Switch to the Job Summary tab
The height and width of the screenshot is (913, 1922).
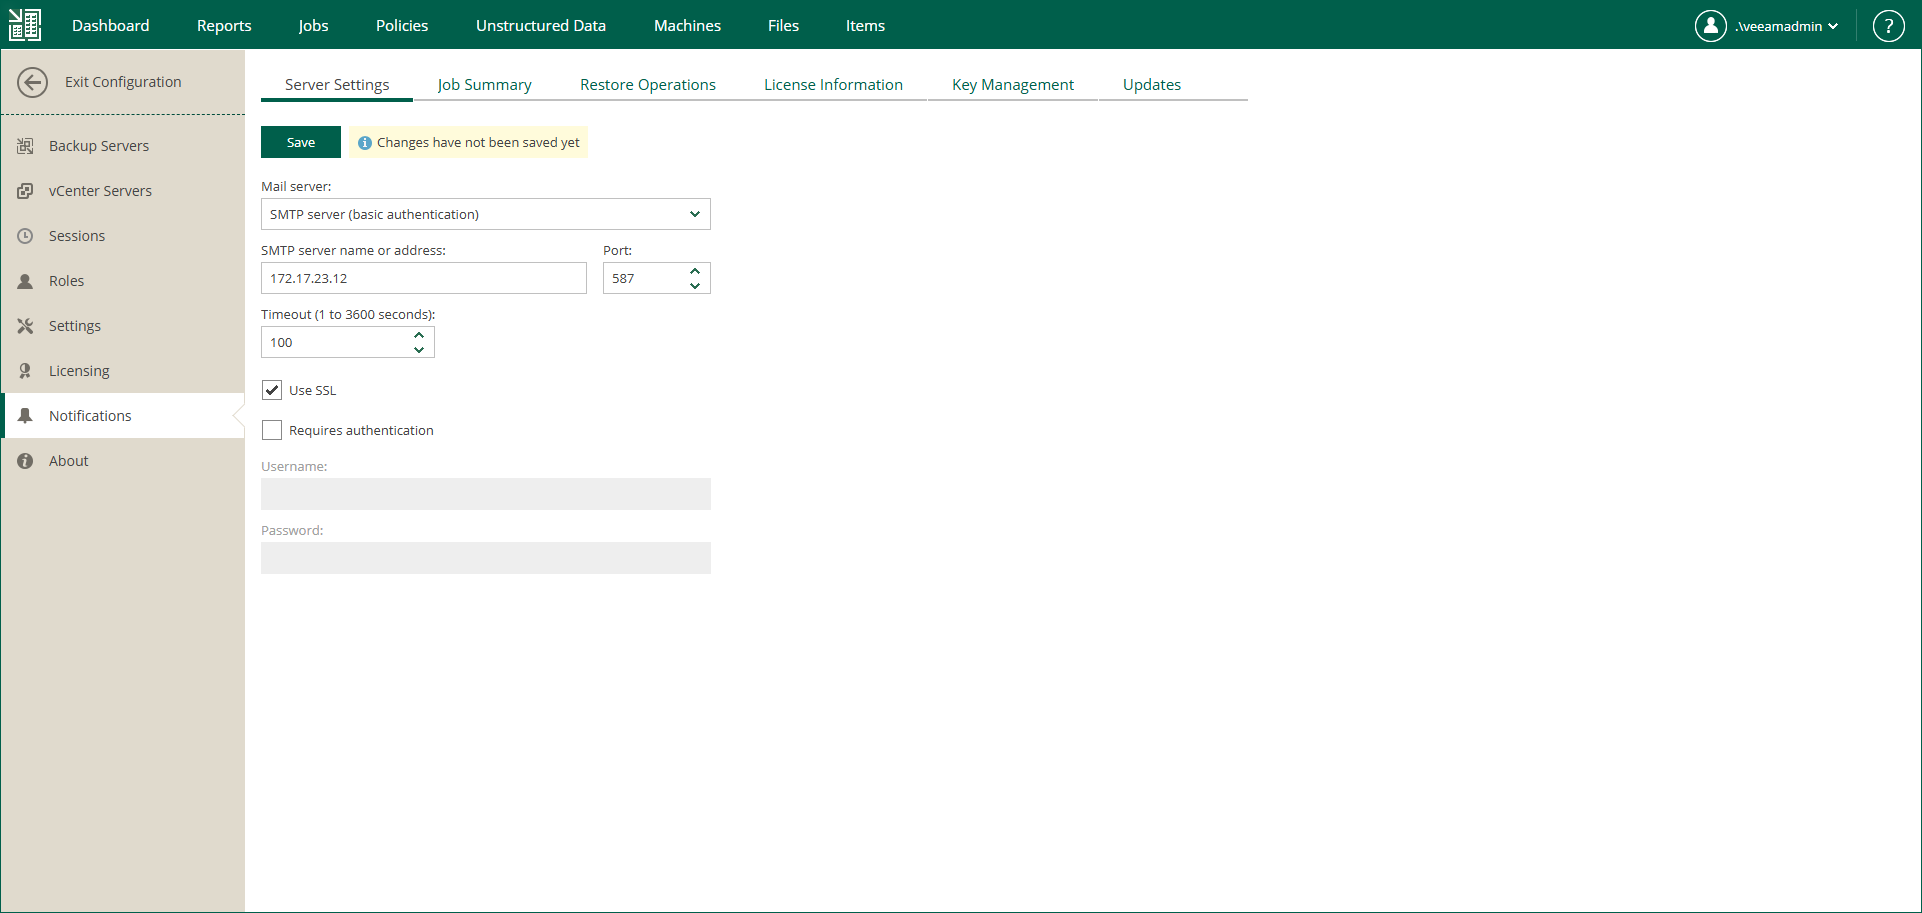click(x=484, y=85)
